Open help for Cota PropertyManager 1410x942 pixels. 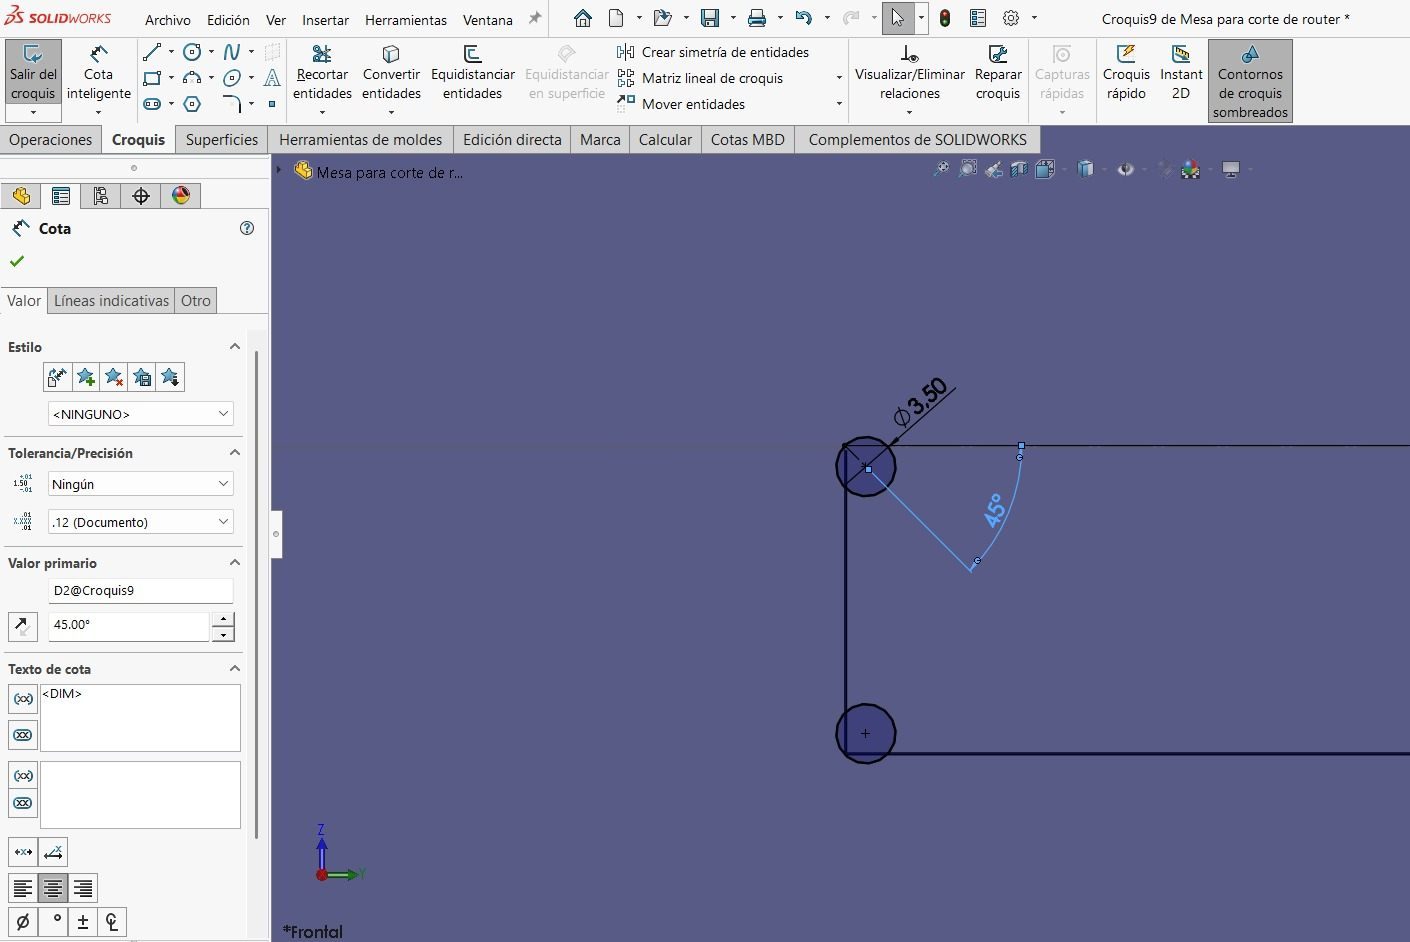point(247,228)
